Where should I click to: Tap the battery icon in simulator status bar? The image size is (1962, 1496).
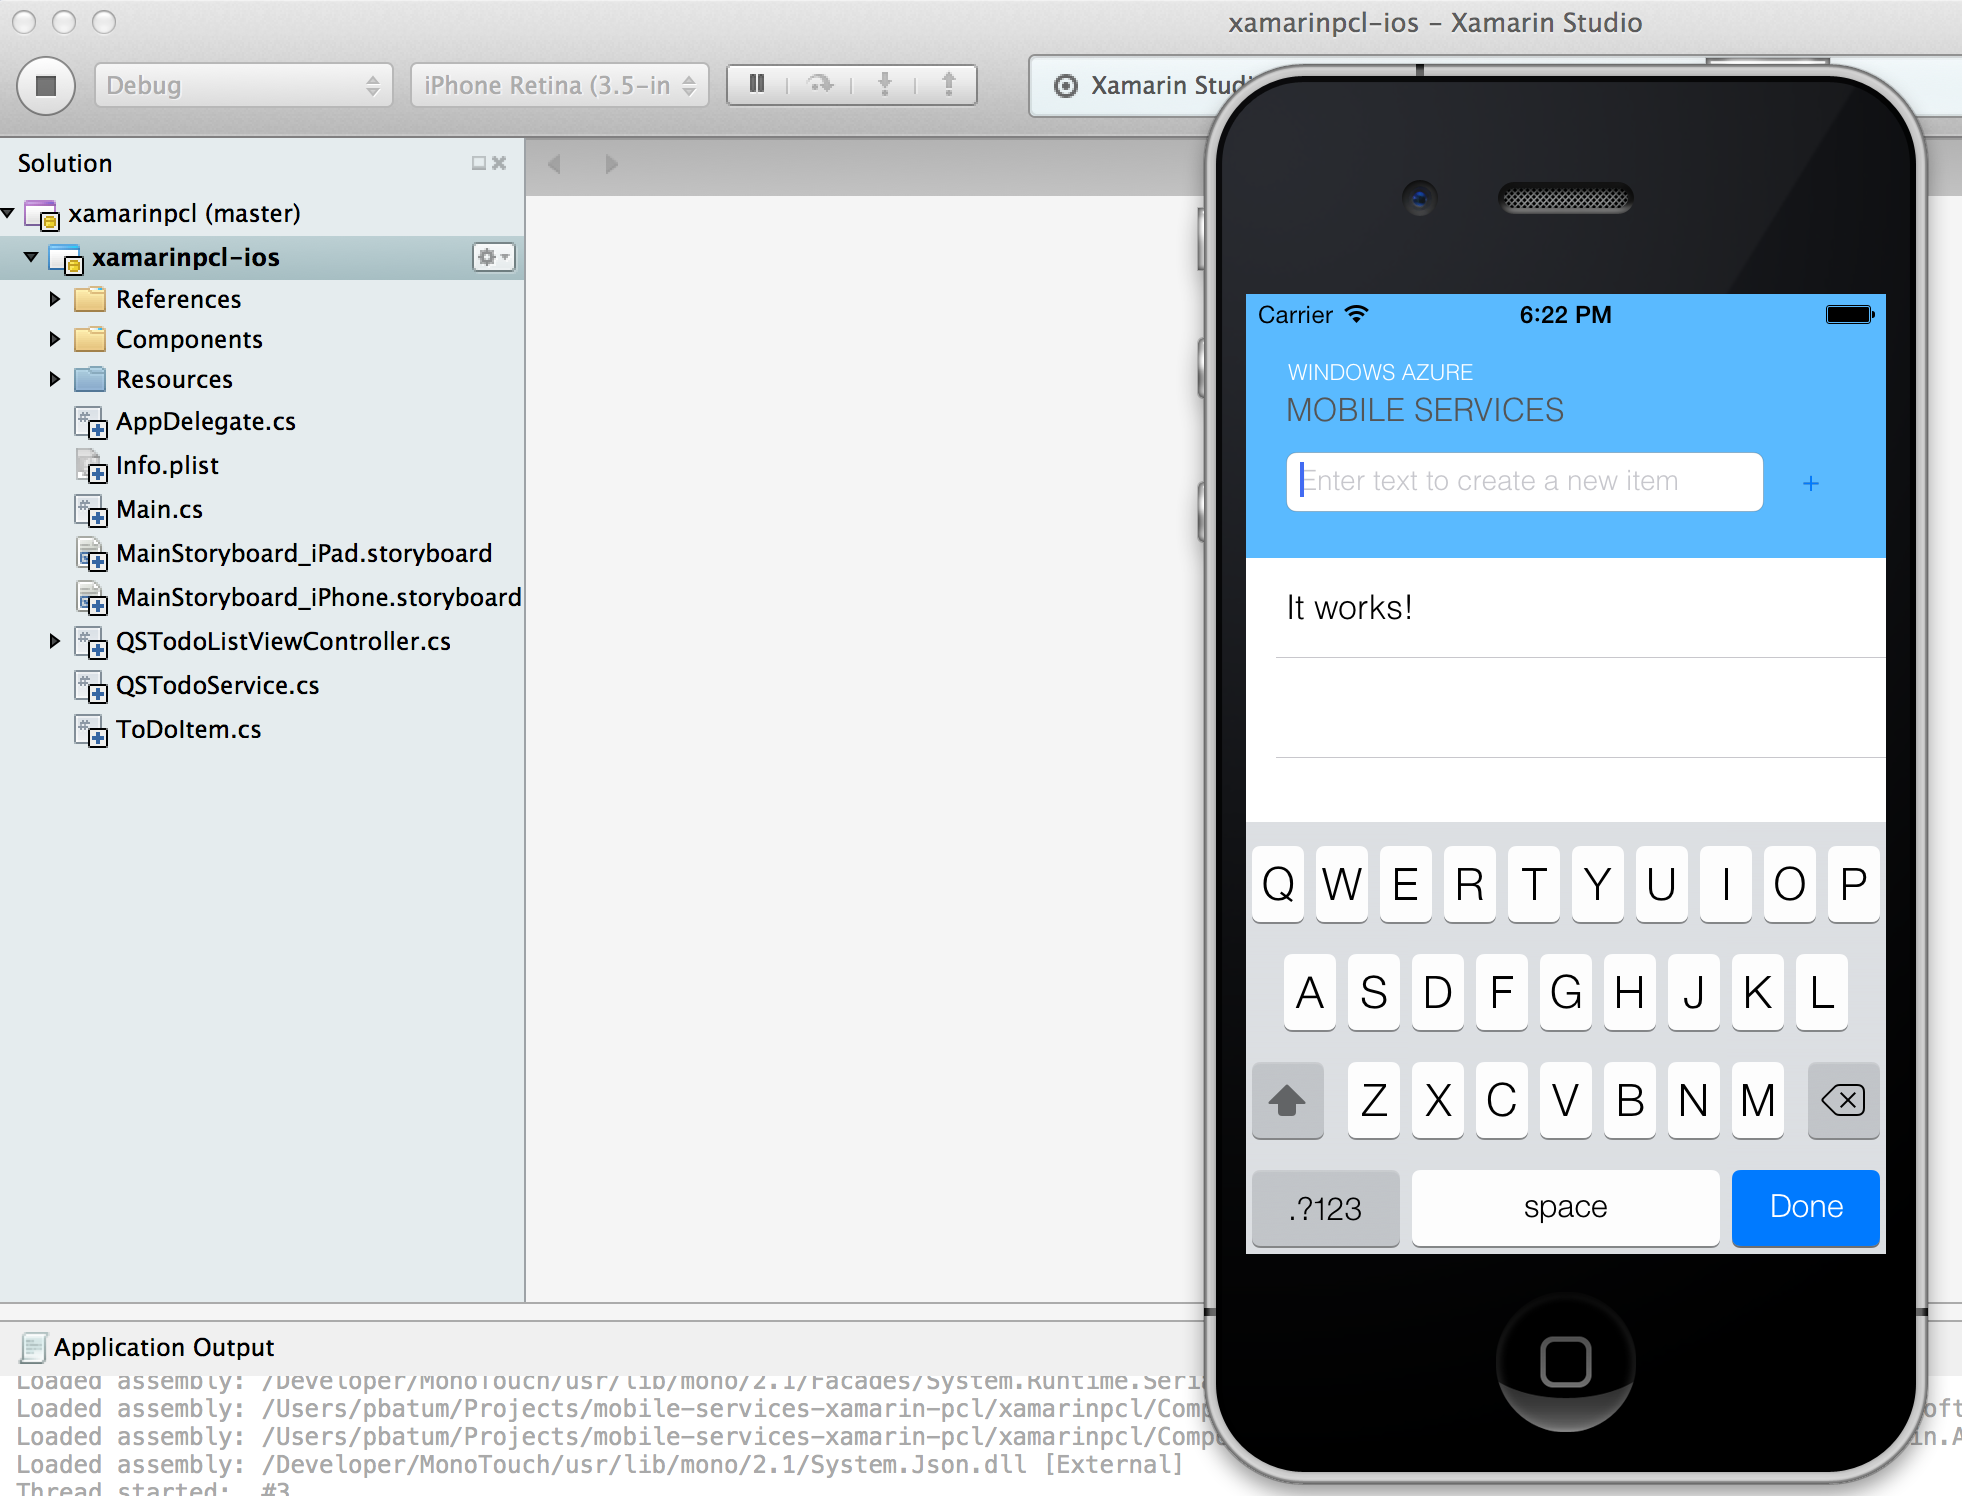1850,315
